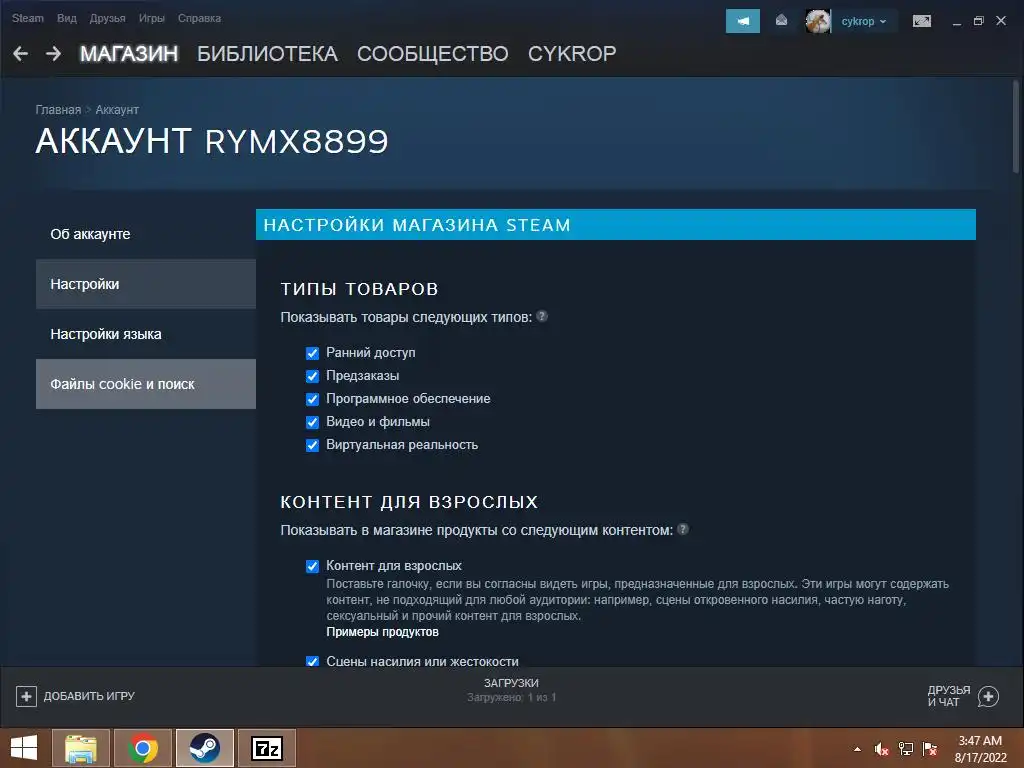
Task: Go back with the left arrow
Action: click(21, 54)
